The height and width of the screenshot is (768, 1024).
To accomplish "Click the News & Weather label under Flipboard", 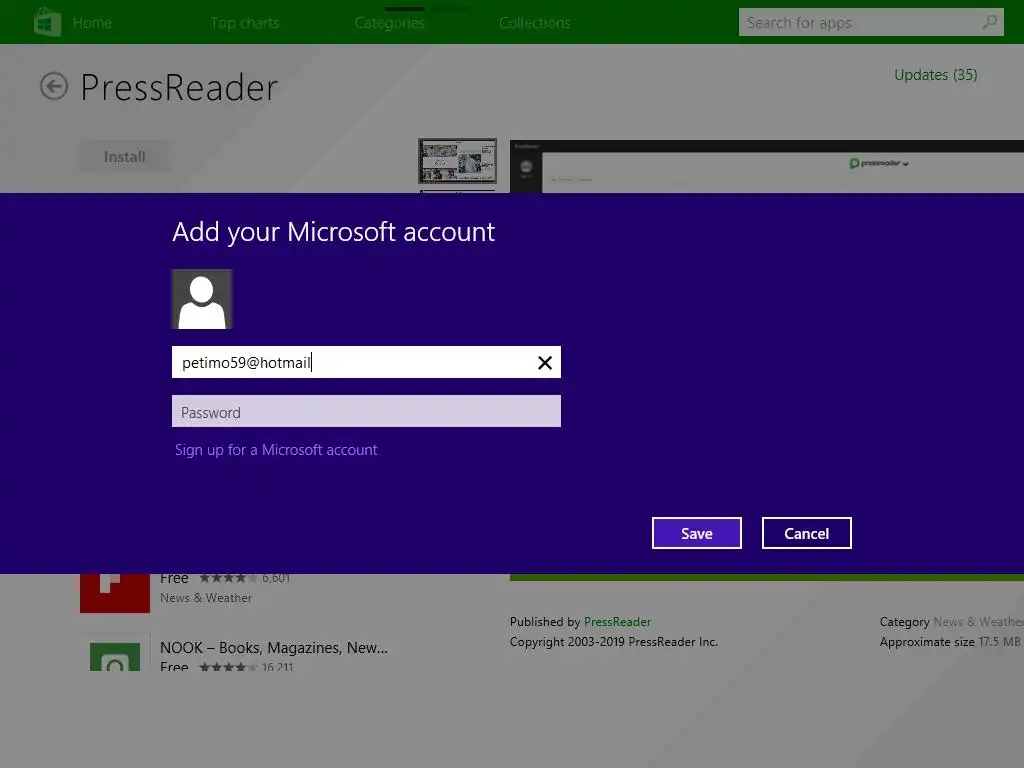I will (x=206, y=598).
